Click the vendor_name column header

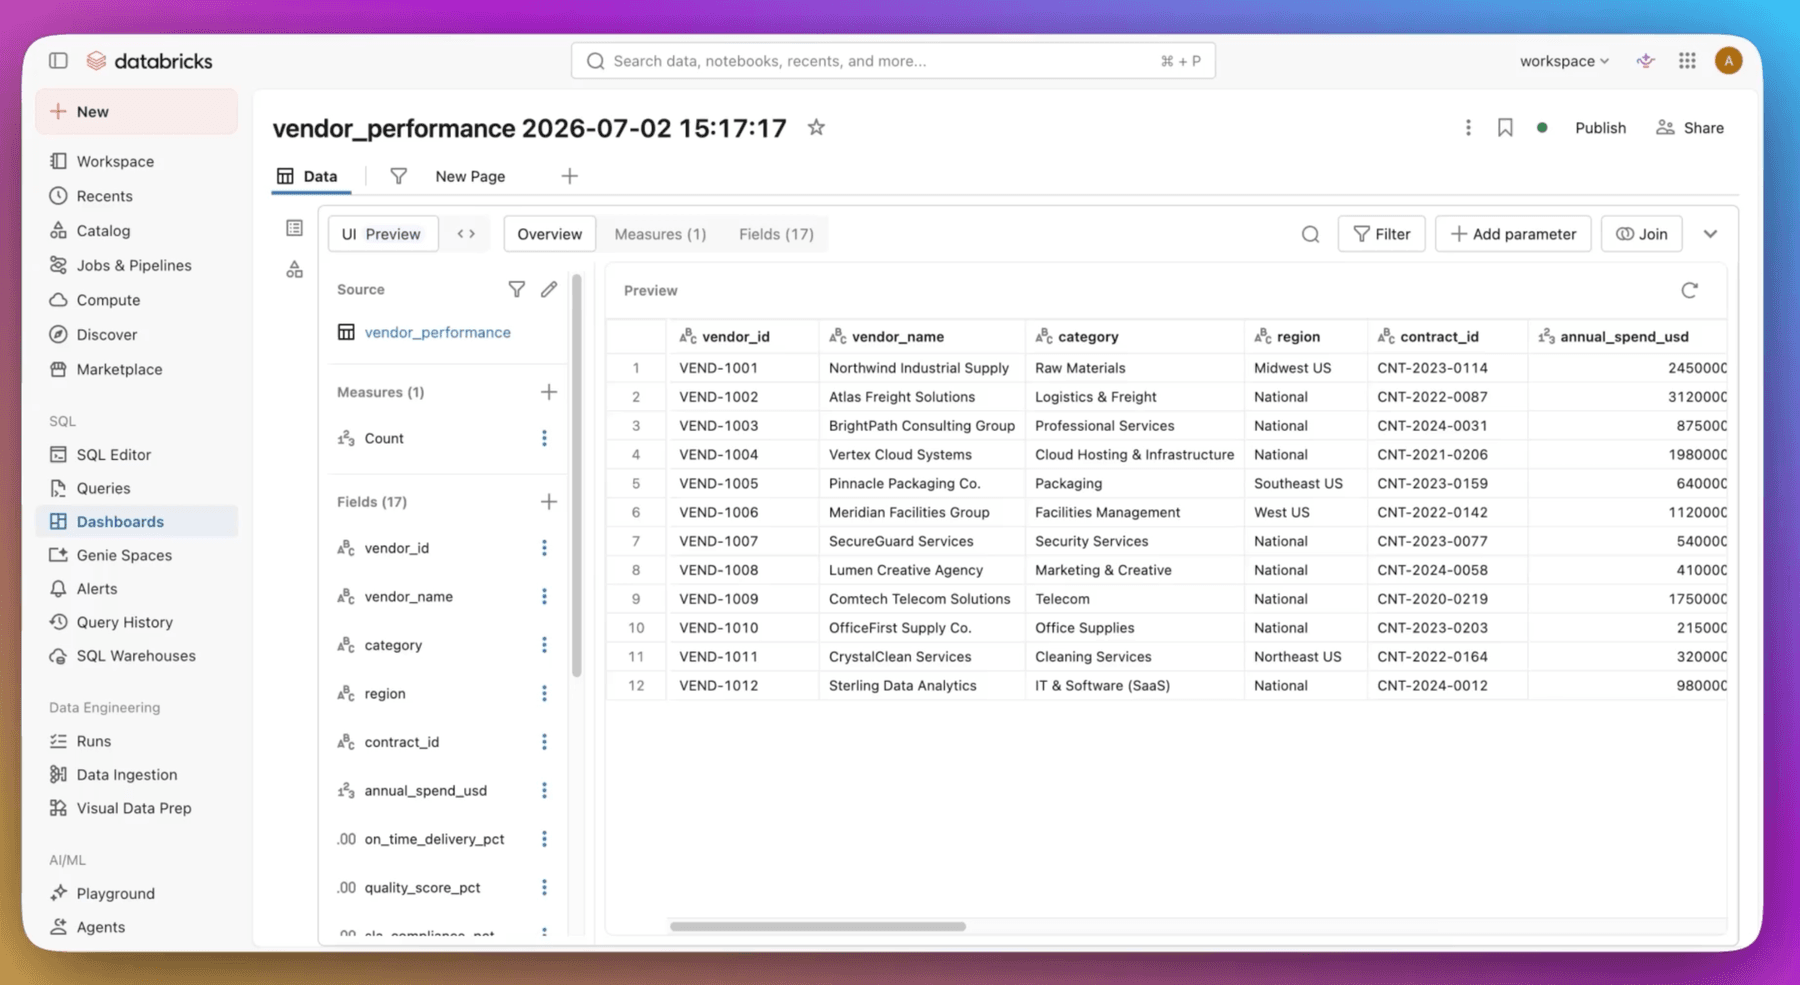click(x=921, y=337)
